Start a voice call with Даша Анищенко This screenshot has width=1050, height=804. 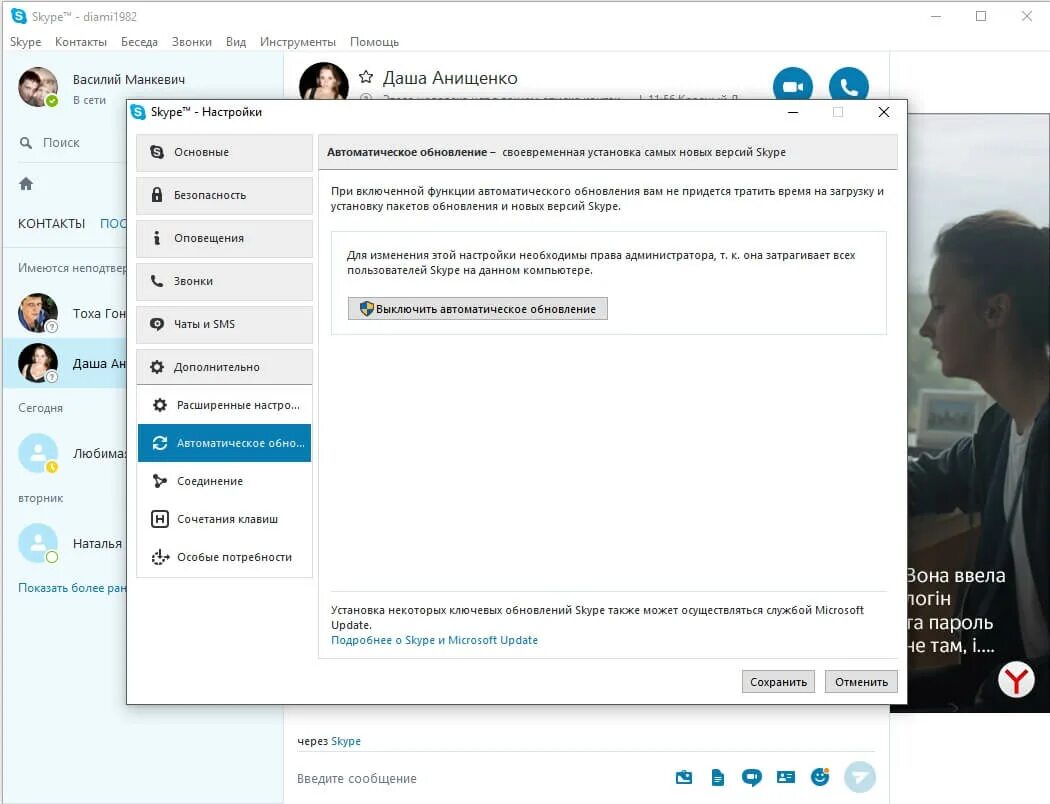pos(848,85)
